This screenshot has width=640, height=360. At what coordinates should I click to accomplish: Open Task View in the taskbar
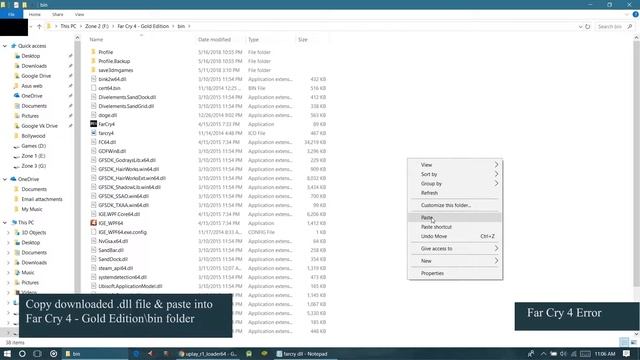click(37, 354)
